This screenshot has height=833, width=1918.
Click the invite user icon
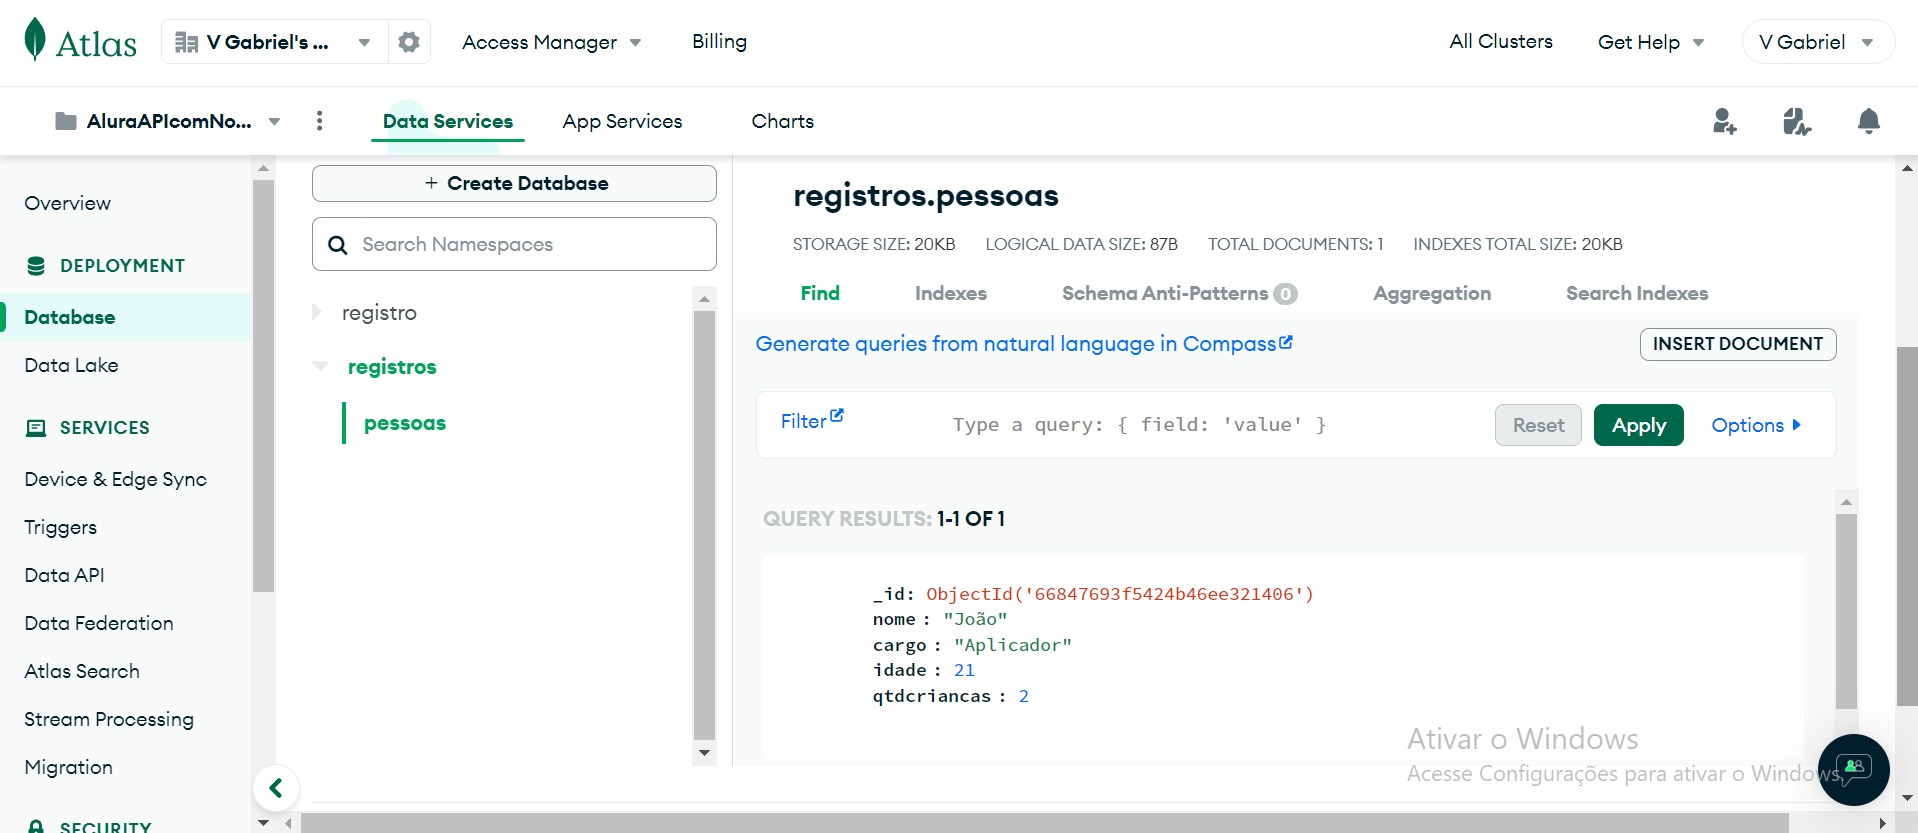coord(1724,122)
